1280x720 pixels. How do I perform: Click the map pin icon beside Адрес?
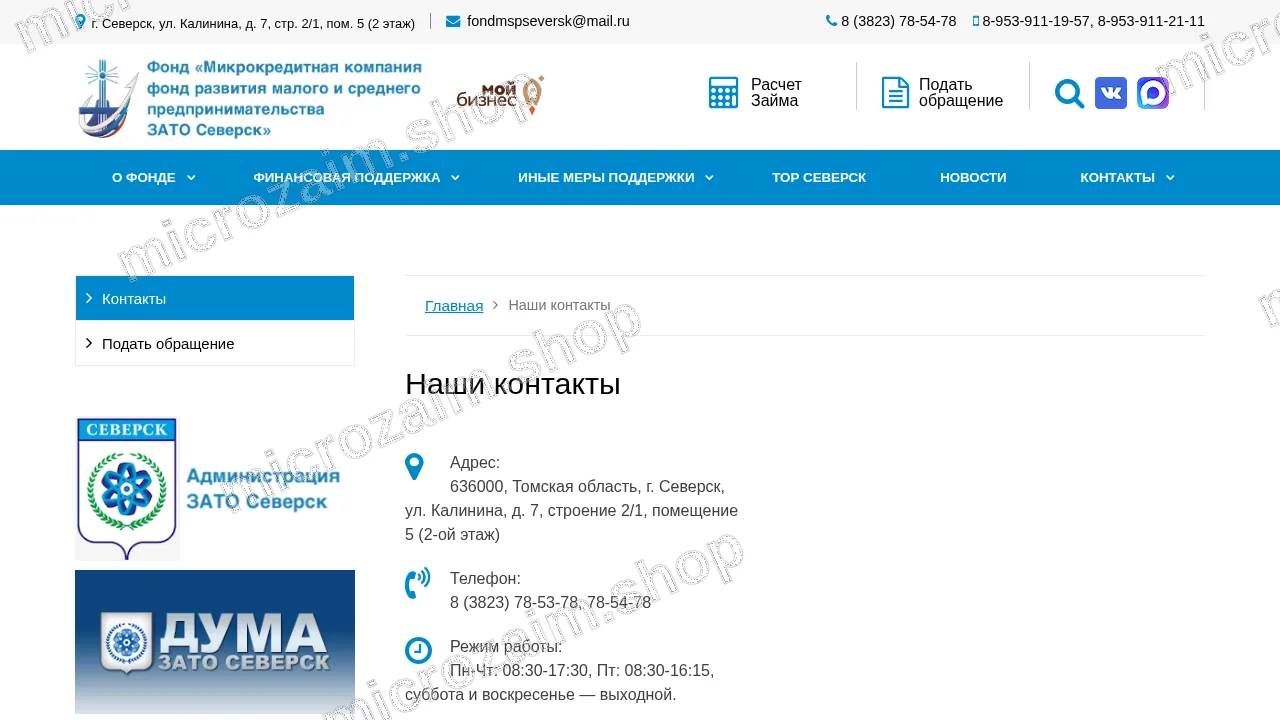click(414, 467)
